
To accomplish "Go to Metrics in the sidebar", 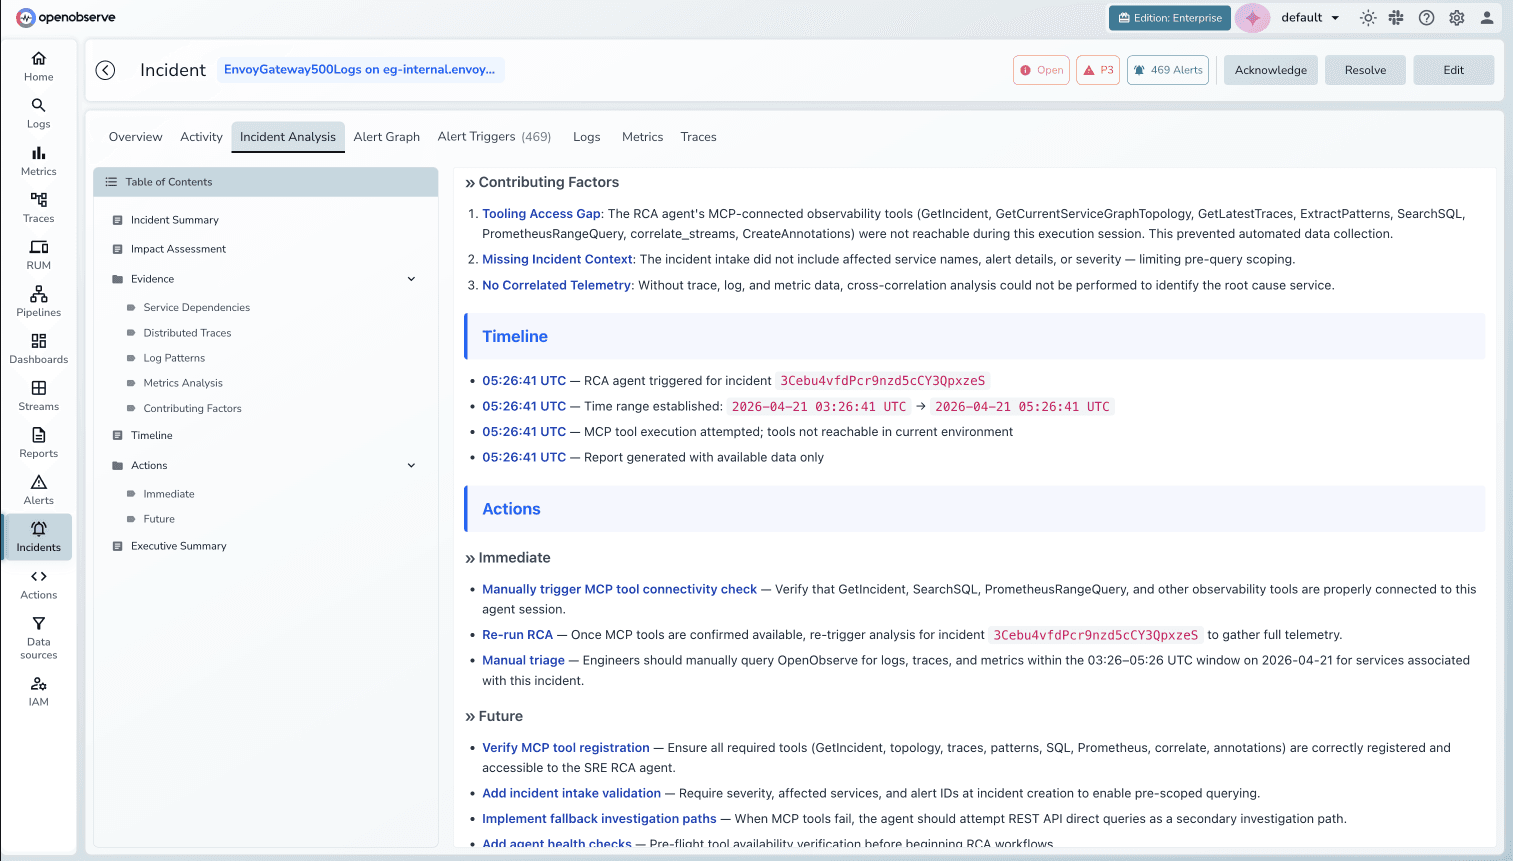I will pyautogui.click(x=38, y=160).
